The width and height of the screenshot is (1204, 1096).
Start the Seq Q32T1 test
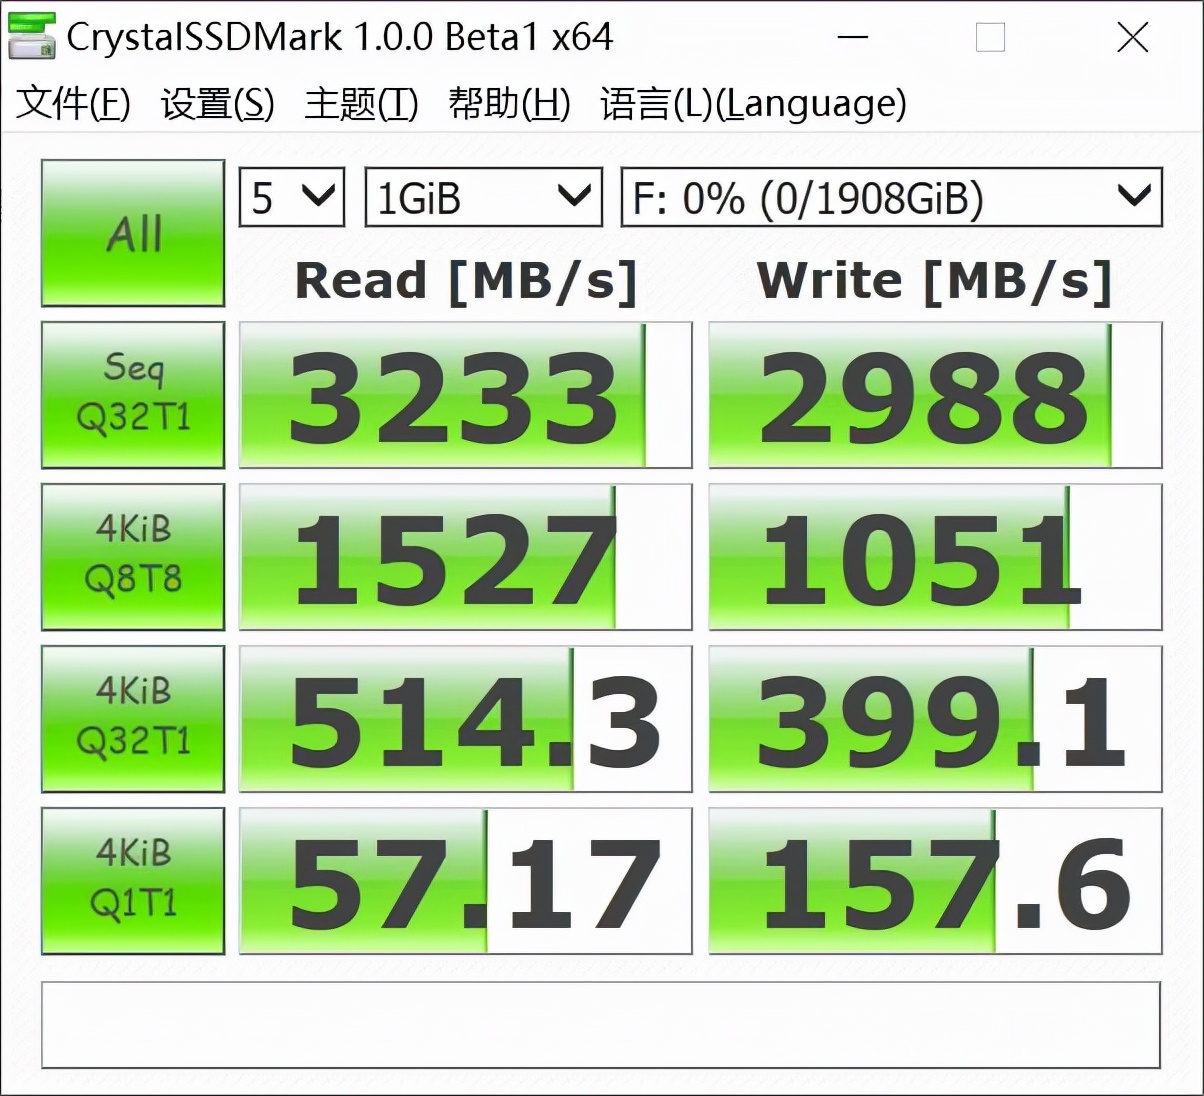pyautogui.click(x=133, y=395)
